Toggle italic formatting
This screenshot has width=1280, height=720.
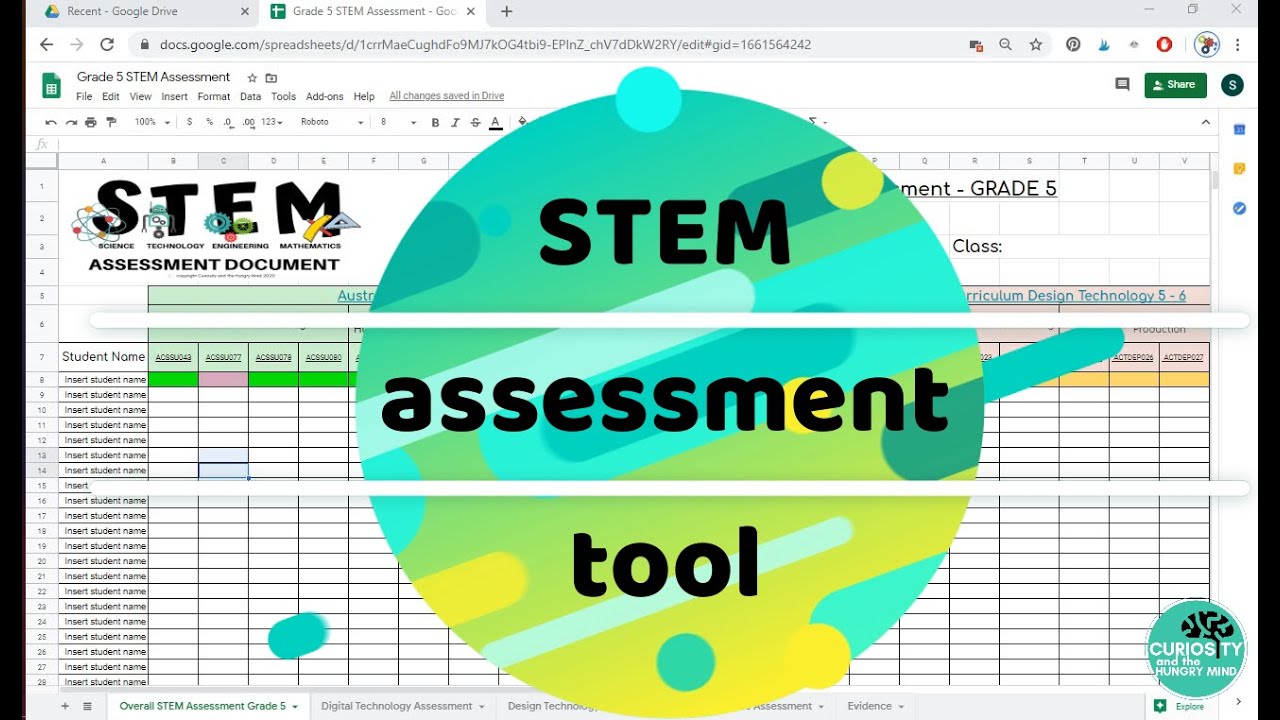tap(455, 122)
